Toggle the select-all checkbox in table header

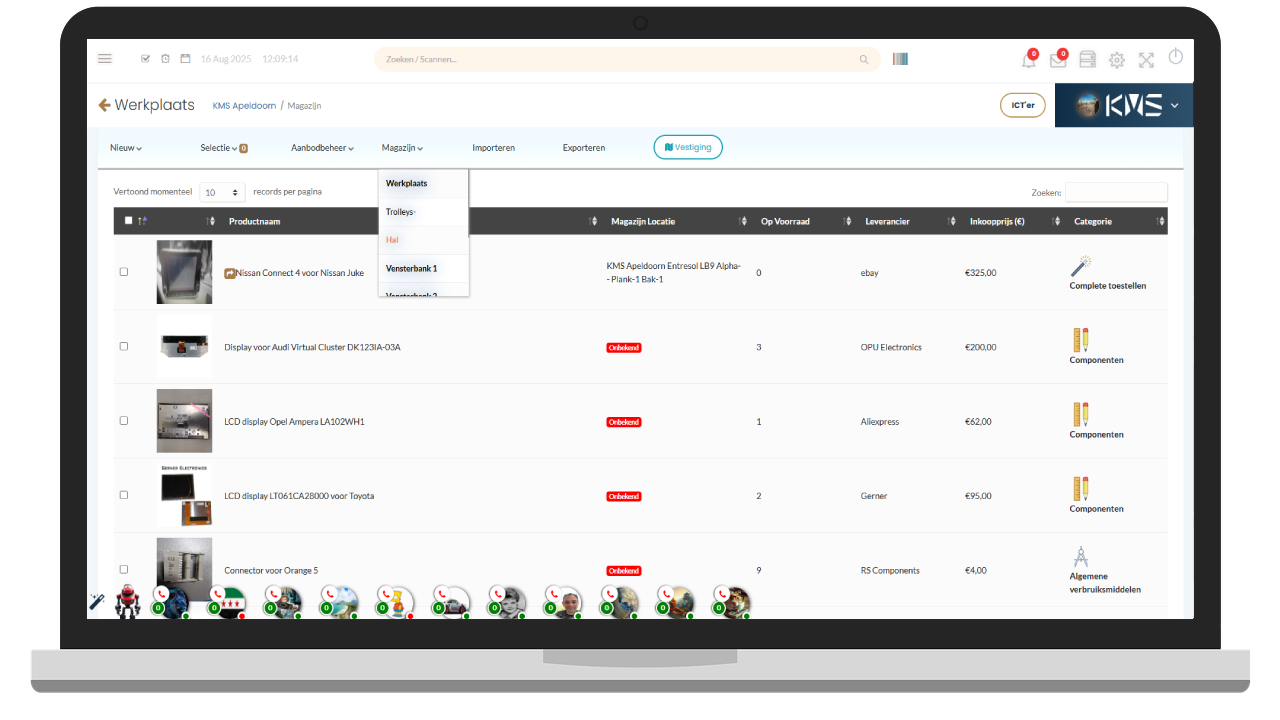tap(128, 221)
